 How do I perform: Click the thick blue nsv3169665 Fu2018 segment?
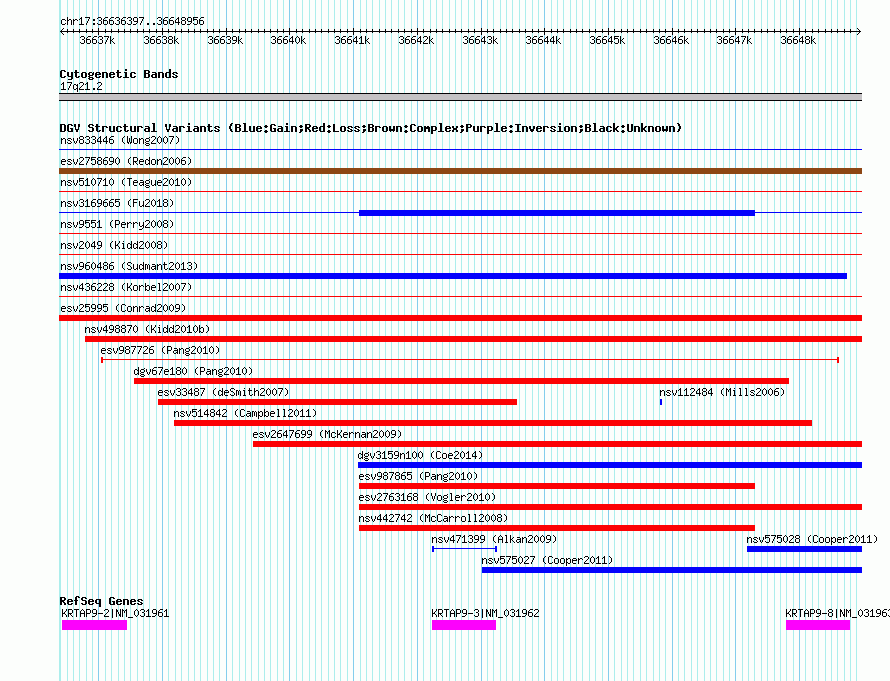click(x=557, y=213)
